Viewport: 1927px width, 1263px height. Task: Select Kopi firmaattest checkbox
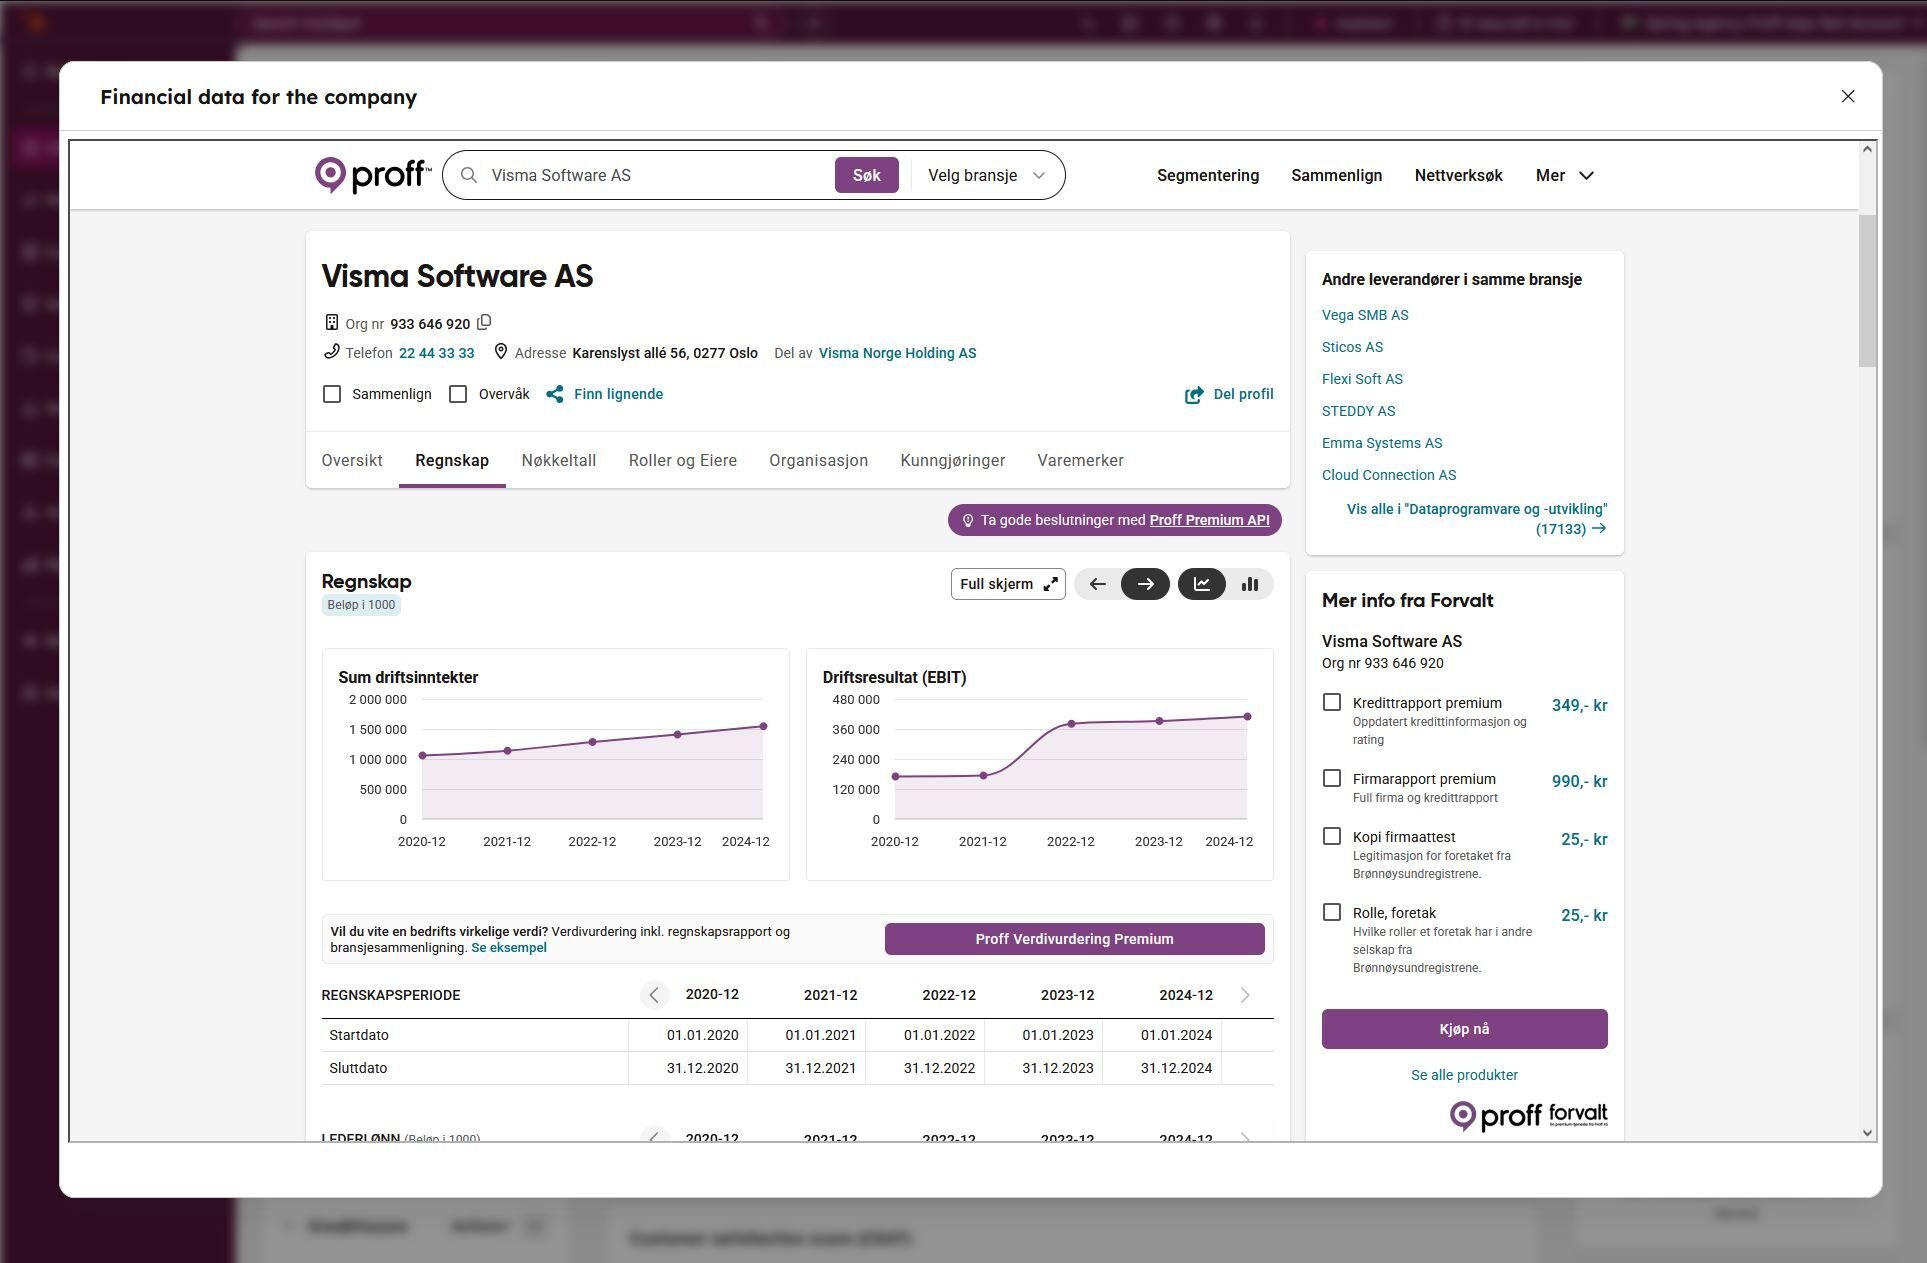[x=1331, y=836]
